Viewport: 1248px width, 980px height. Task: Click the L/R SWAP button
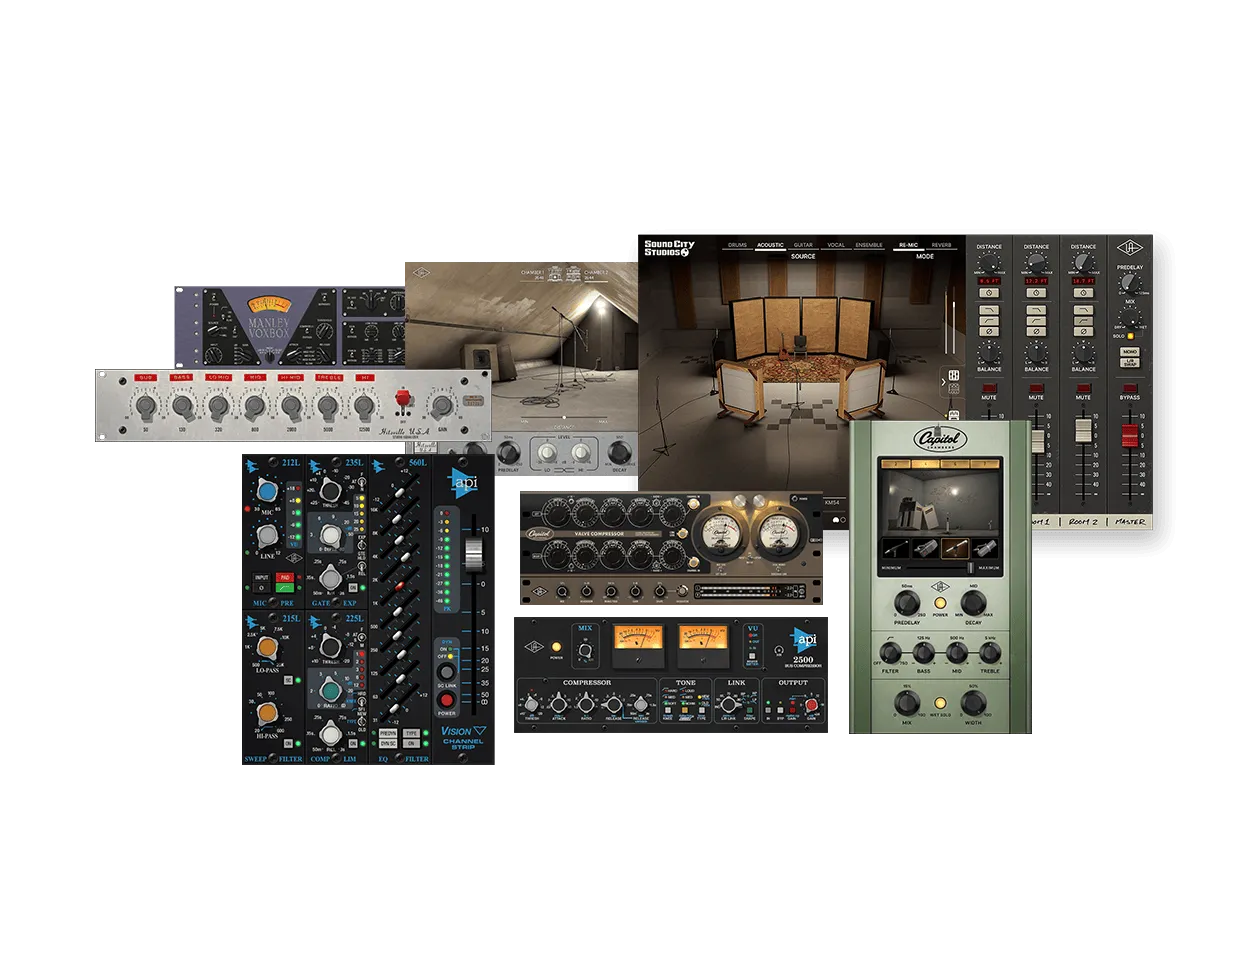[x=1130, y=363]
